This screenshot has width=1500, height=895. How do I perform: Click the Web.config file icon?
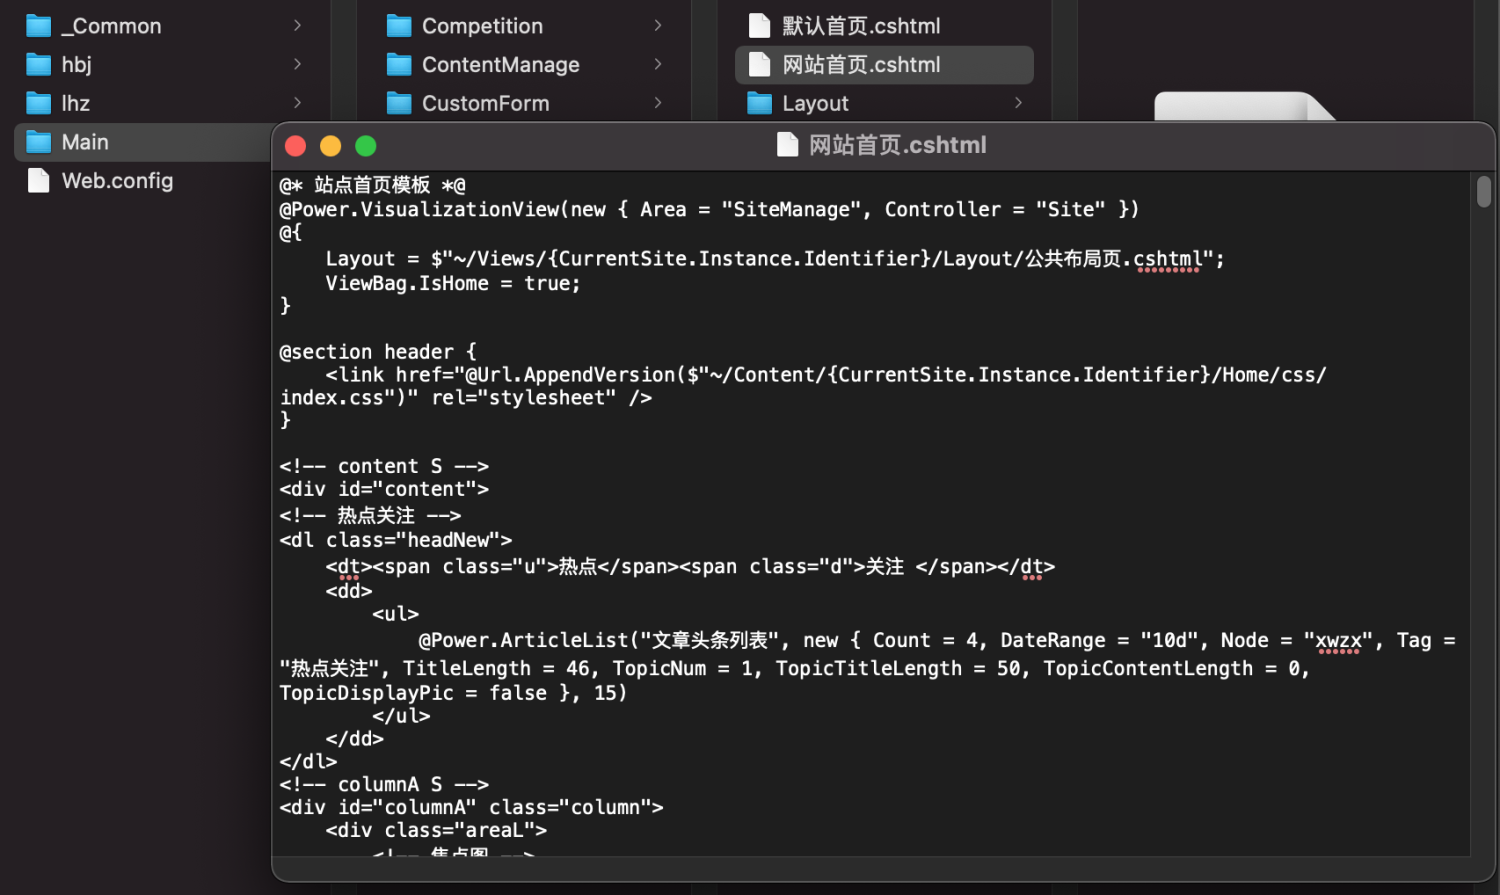[x=39, y=181]
